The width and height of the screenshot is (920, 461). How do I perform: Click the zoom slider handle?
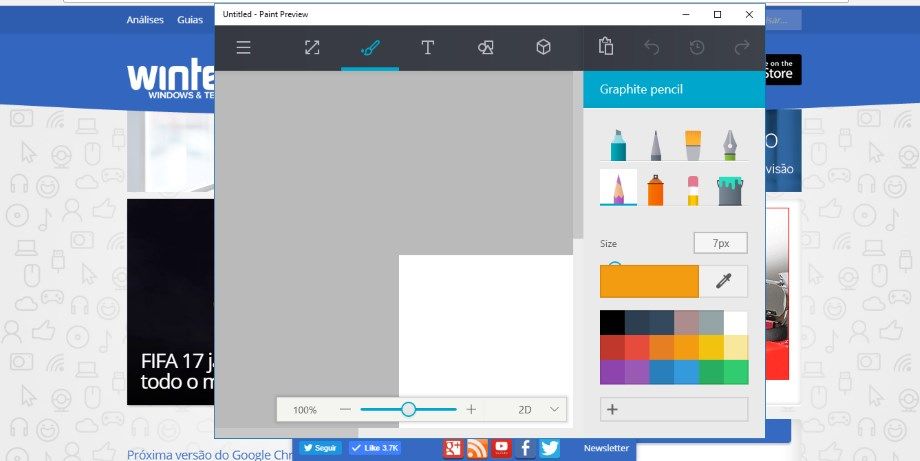click(408, 409)
